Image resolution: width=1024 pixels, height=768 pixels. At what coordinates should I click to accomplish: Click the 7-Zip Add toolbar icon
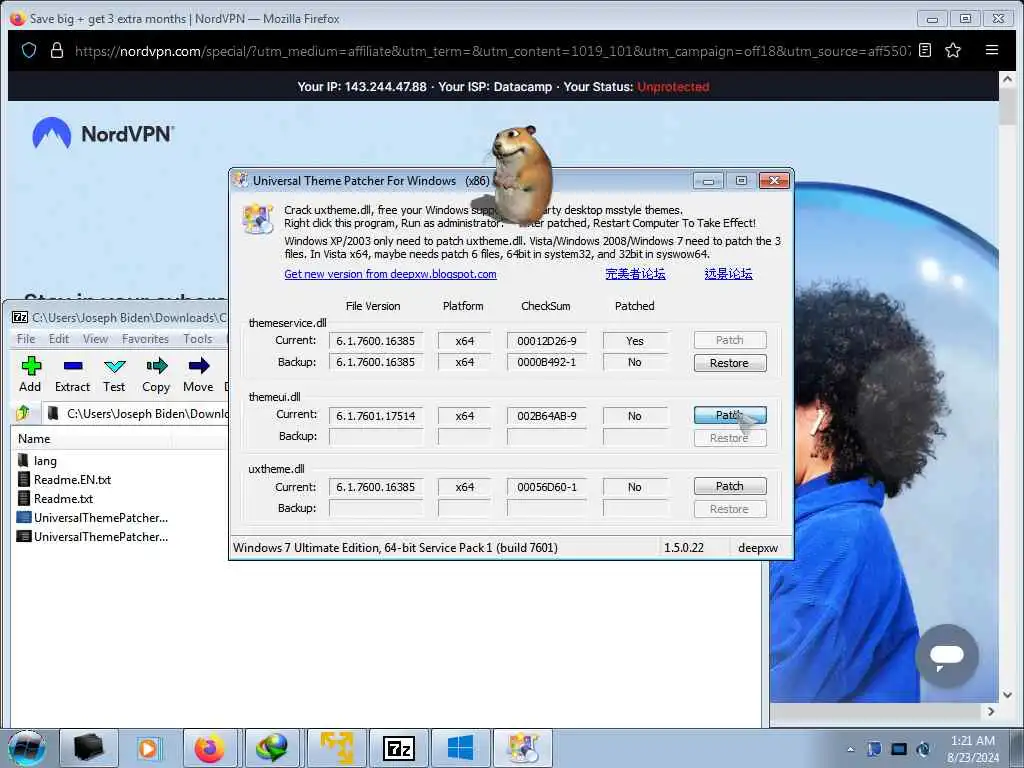click(30, 375)
